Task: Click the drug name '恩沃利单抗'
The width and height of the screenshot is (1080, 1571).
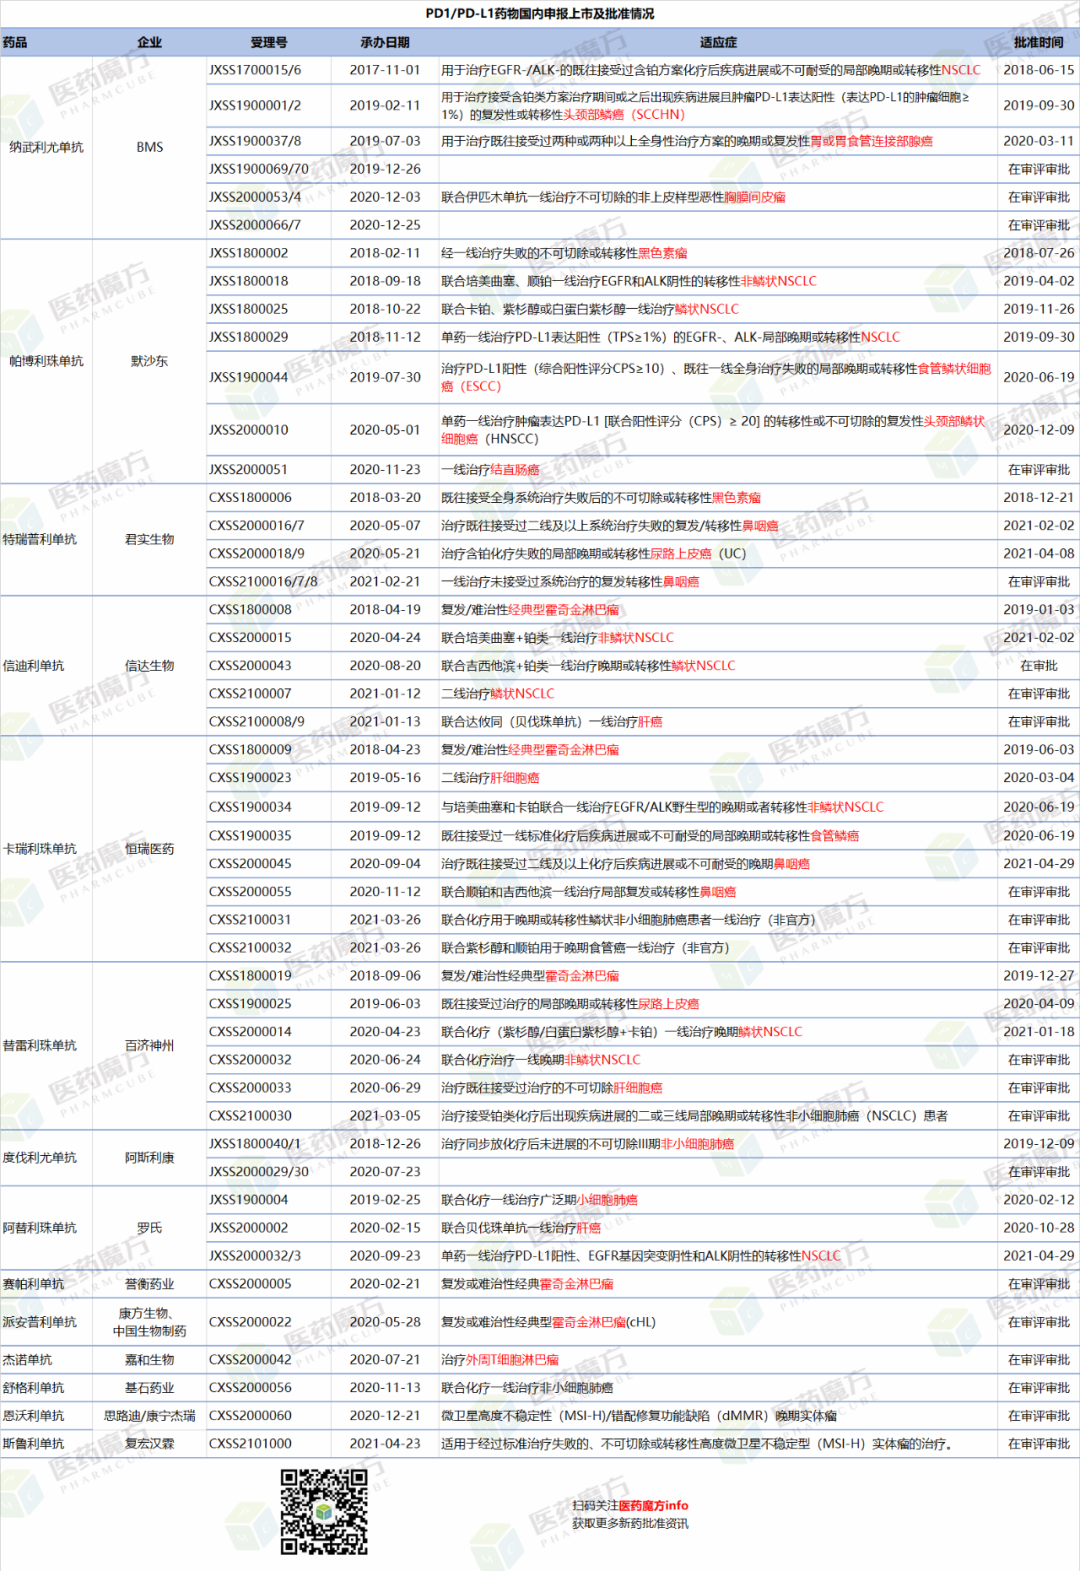Action: click(34, 1415)
